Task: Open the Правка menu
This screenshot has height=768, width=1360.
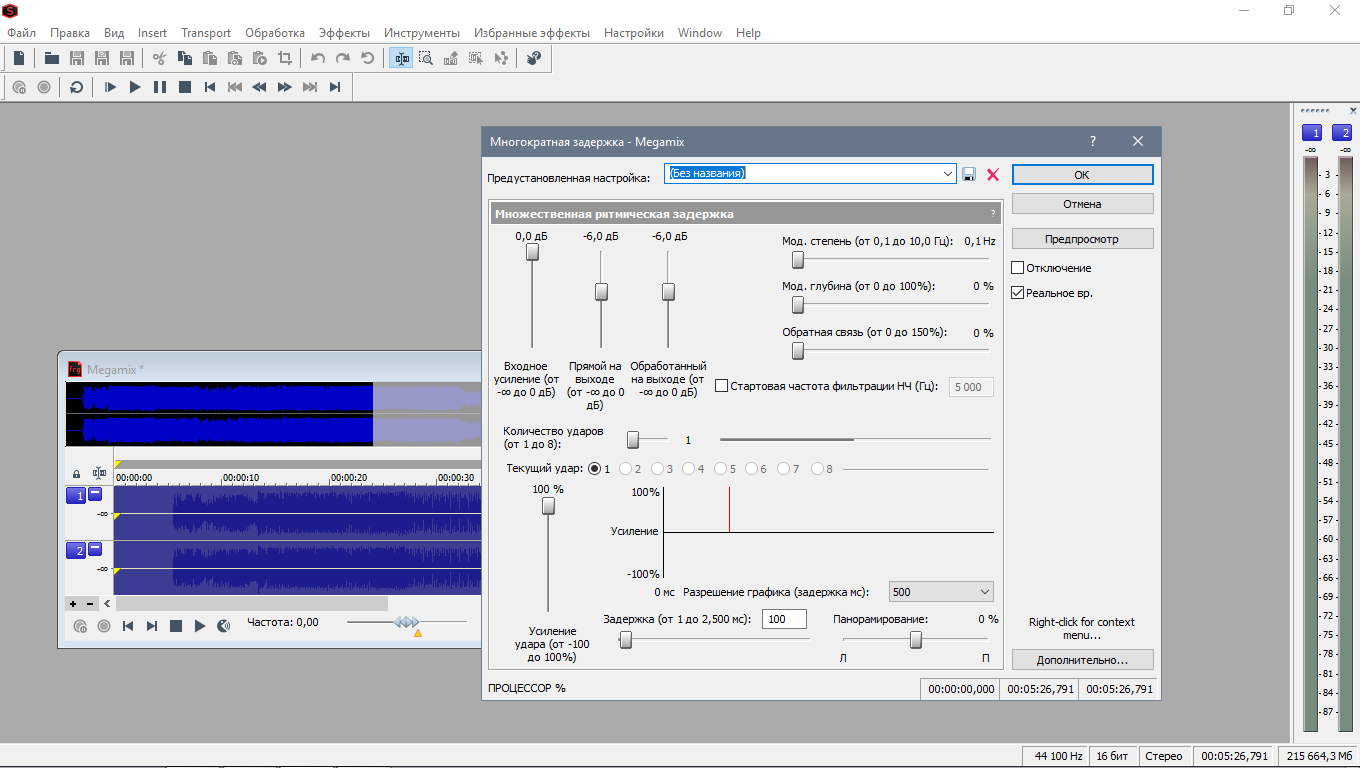Action: tap(70, 33)
